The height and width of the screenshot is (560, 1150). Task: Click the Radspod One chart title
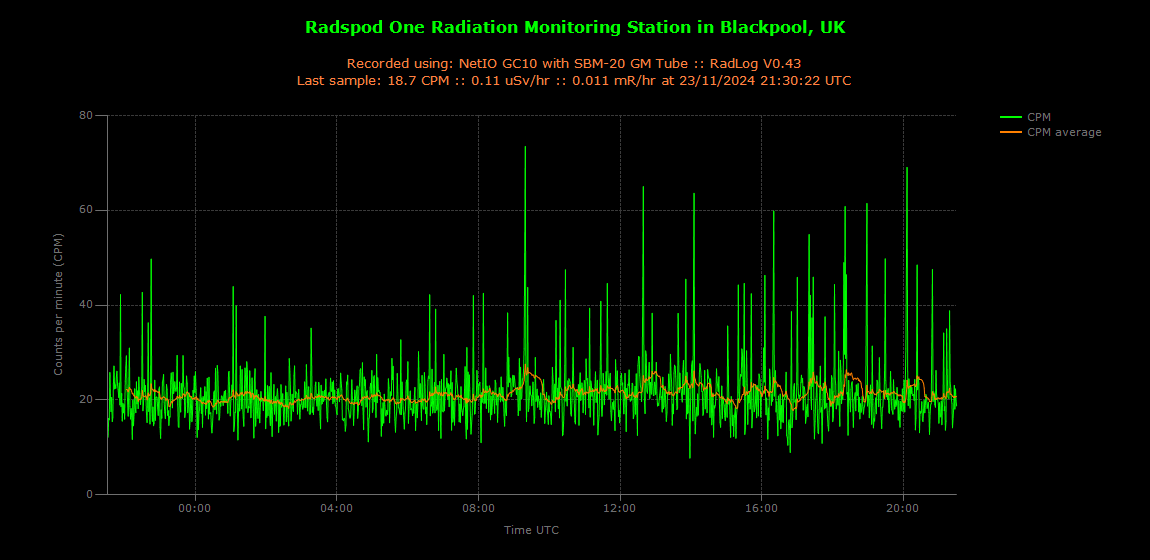(575, 27)
